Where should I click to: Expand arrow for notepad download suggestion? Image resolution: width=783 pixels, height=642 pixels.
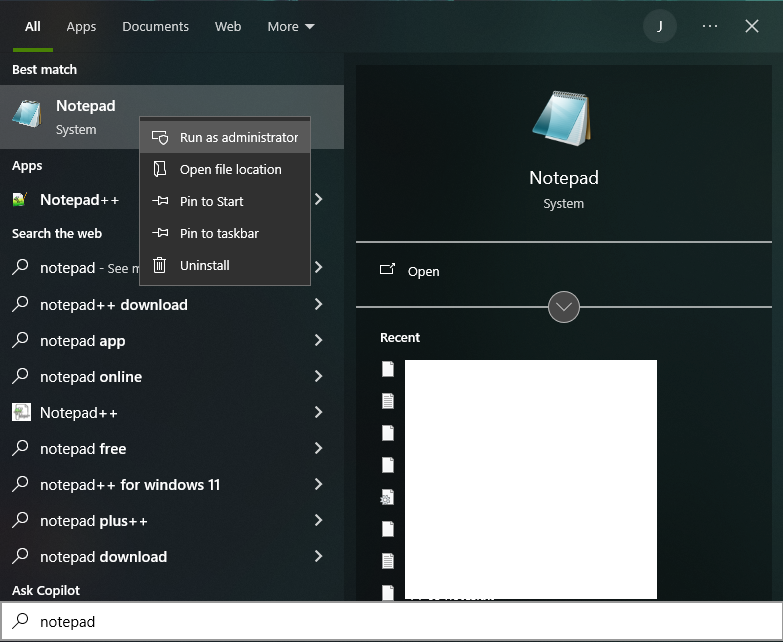(319, 556)
